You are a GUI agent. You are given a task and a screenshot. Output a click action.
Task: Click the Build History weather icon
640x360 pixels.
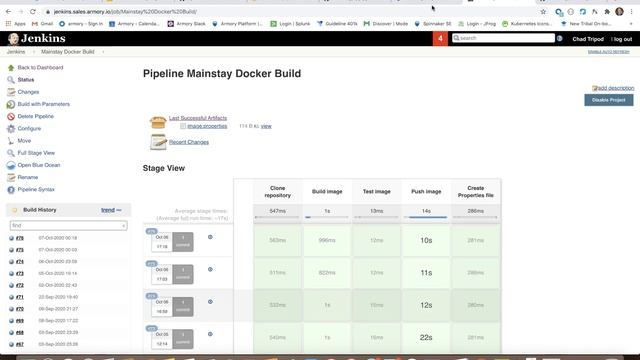(15, 210)
